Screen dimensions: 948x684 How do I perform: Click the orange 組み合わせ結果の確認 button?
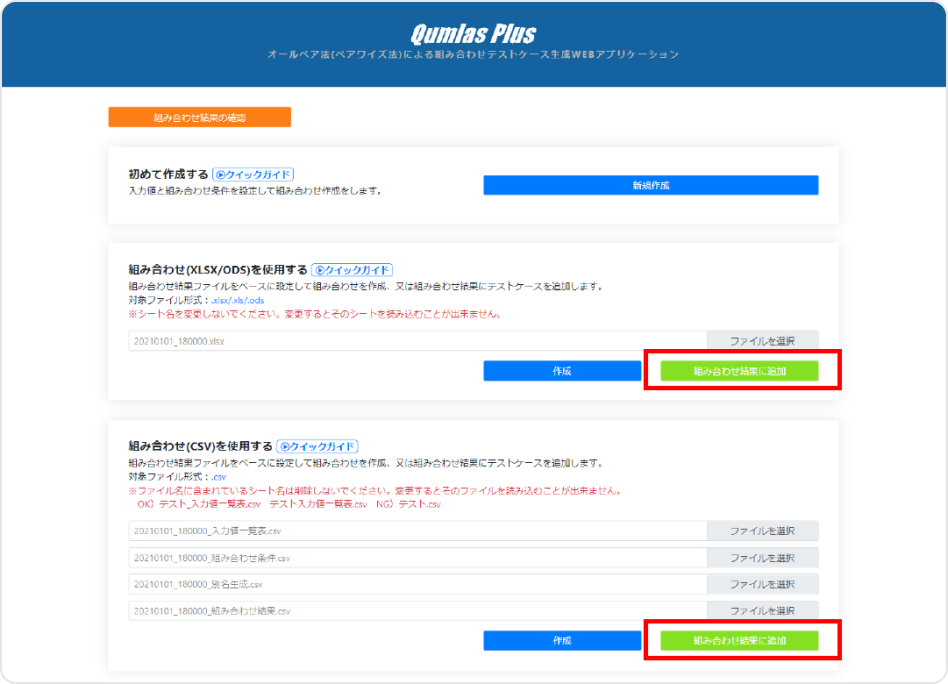[x=199, y=118]
